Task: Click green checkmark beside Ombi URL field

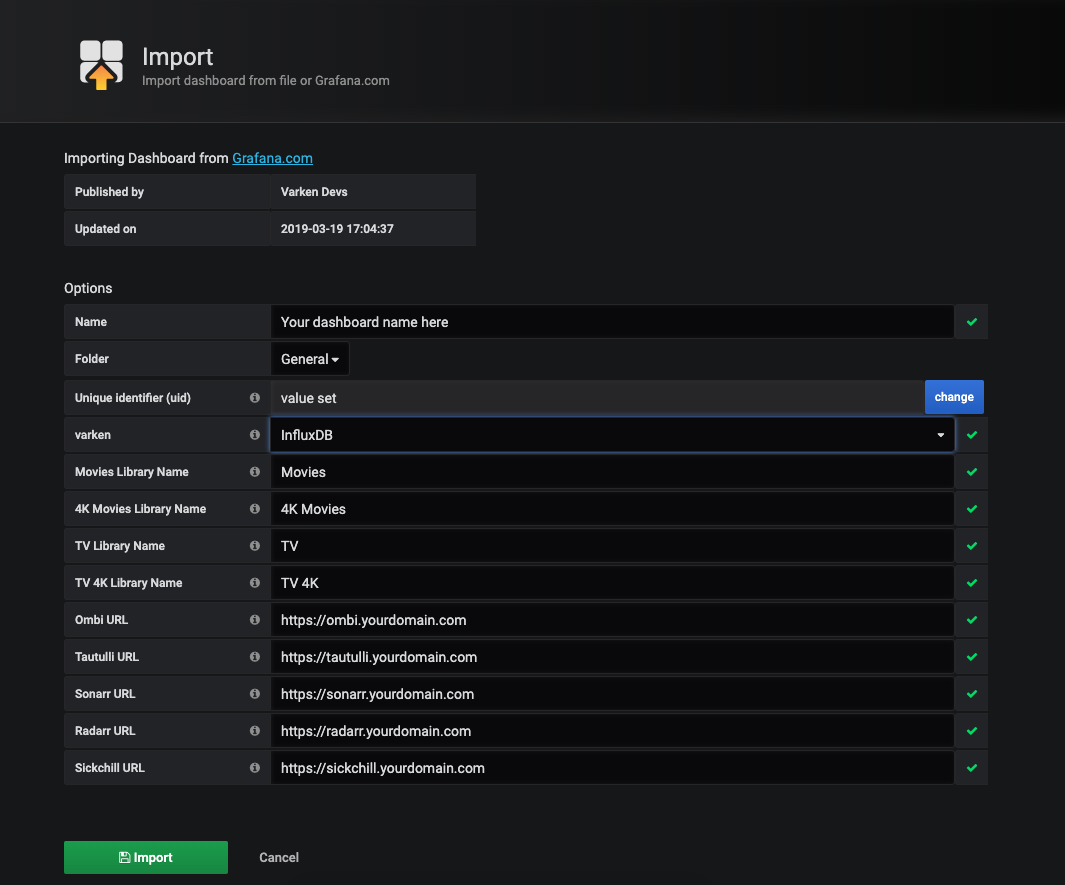Action: [x=972, y=620]
